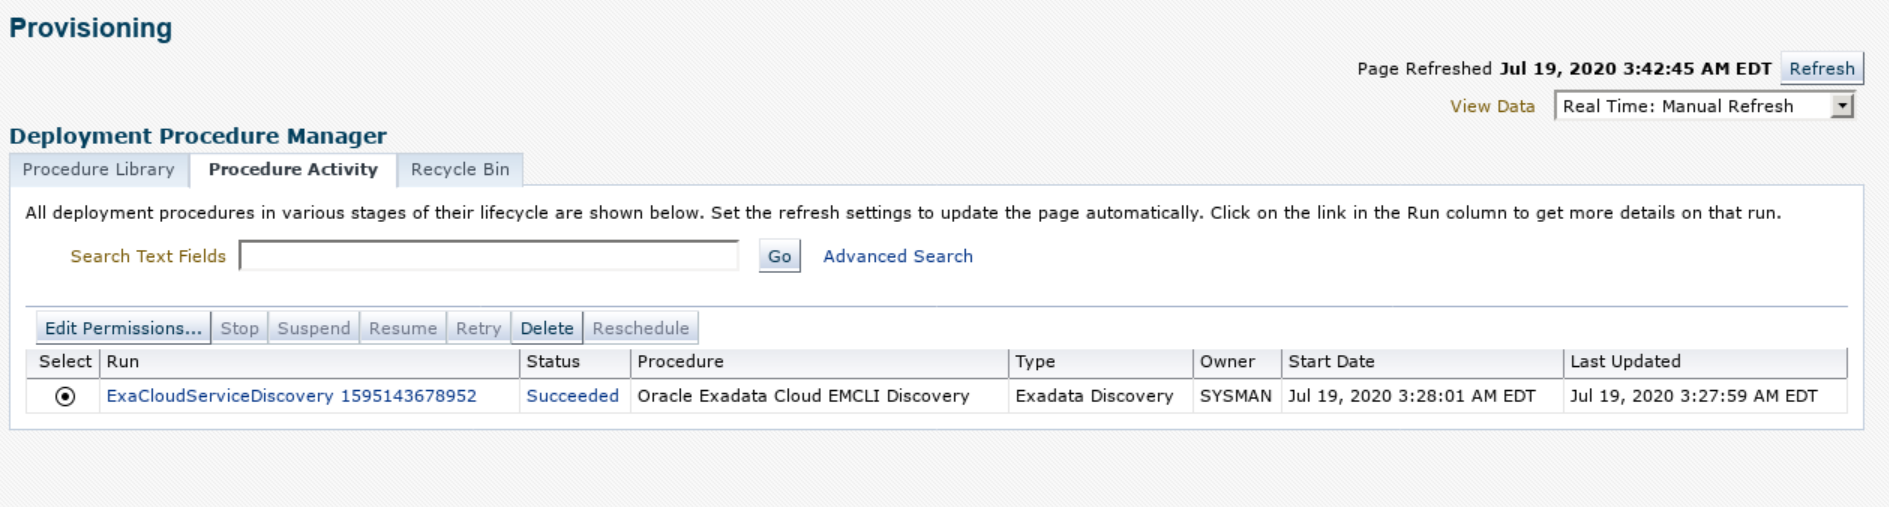Viewport: 1889px width, 507px height.
Task: Click the Edit Permissions button
Action: click(123, 328)
